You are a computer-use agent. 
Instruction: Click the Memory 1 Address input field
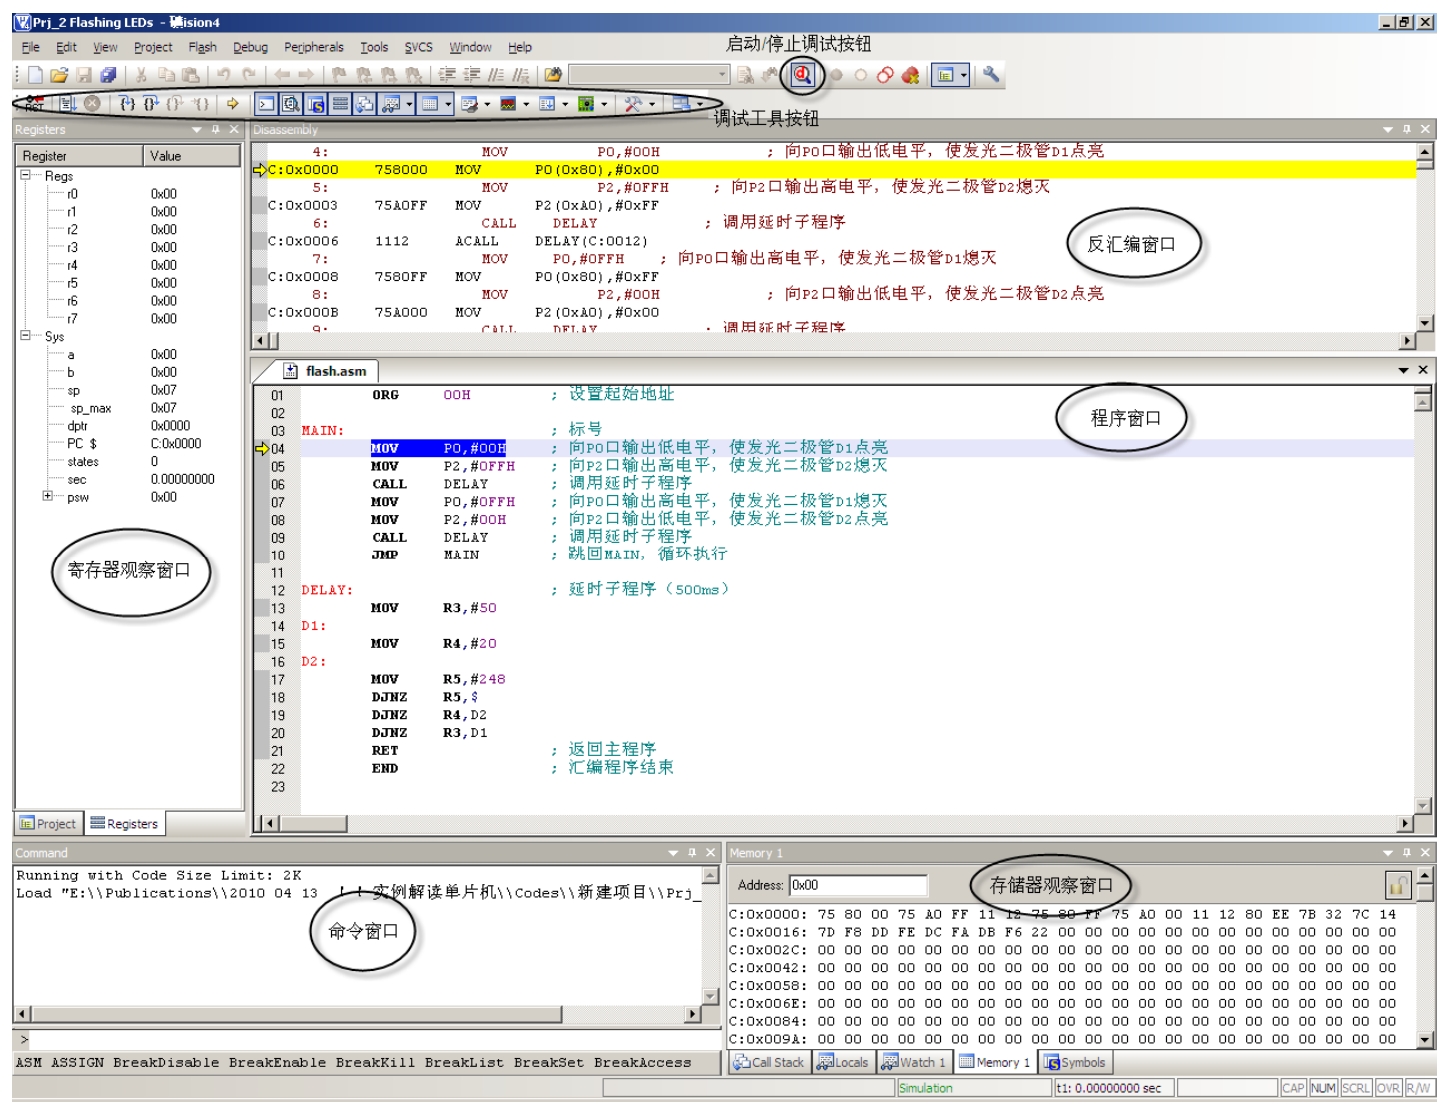click(x=857, y=885)
